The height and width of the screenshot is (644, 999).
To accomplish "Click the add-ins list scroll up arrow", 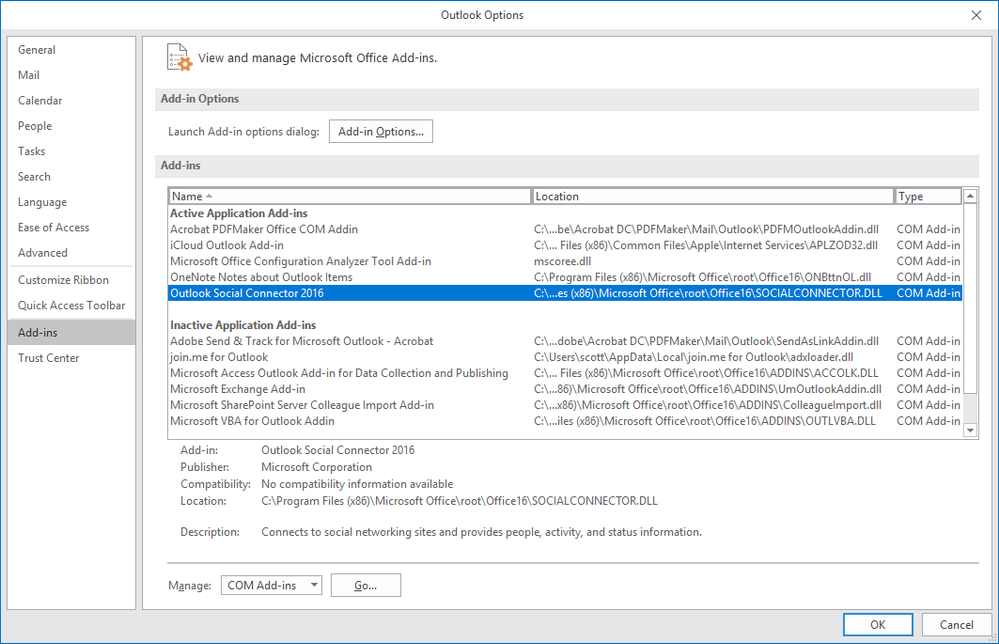I will pos(970,196).
